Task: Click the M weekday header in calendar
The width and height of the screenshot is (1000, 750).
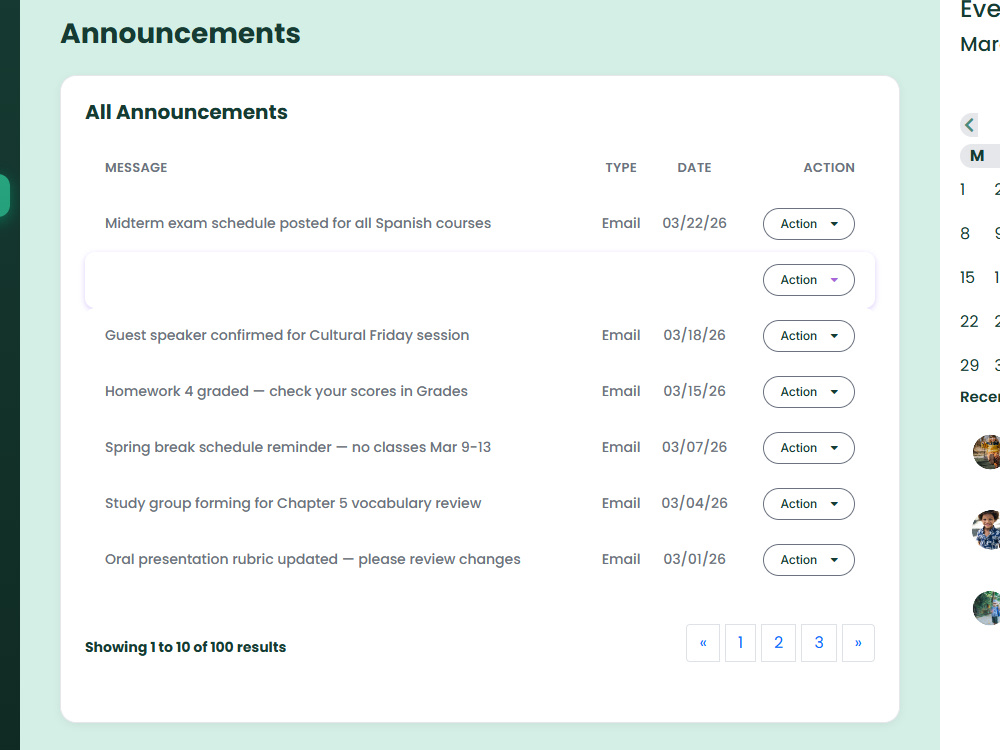Action: (977, 156)
